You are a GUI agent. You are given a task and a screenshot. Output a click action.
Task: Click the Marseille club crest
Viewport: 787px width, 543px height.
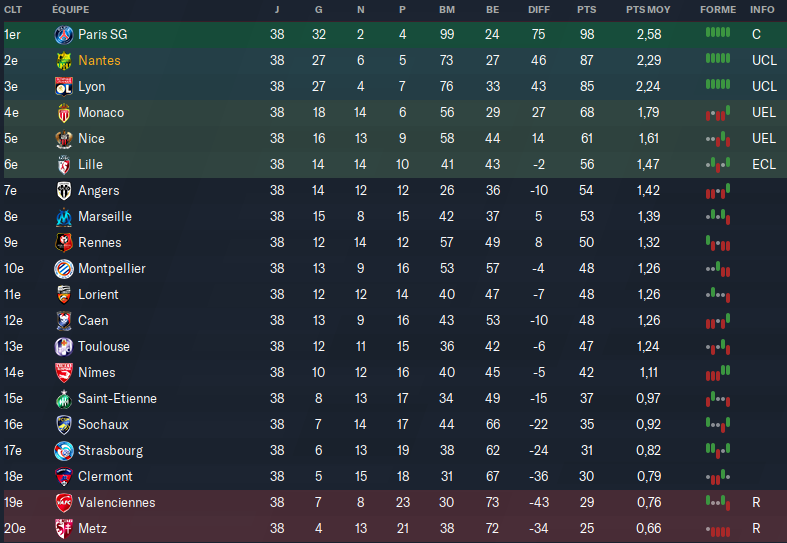[x=64, y=217]
